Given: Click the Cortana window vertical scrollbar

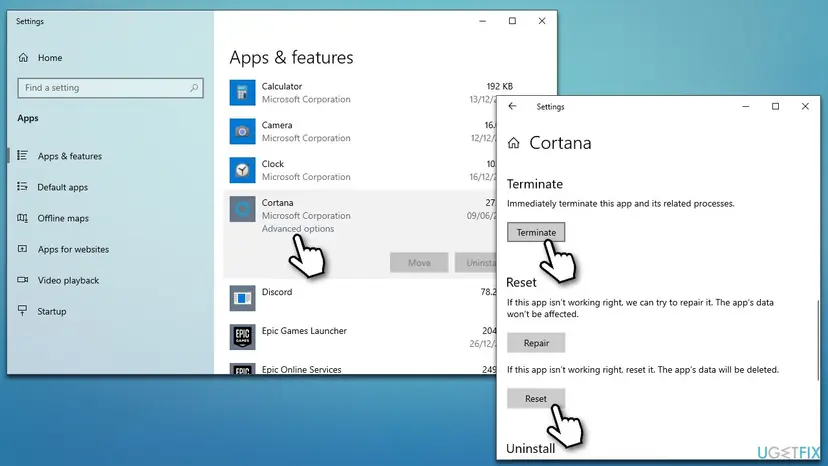Looking at the screenshot, I should 818,340.
